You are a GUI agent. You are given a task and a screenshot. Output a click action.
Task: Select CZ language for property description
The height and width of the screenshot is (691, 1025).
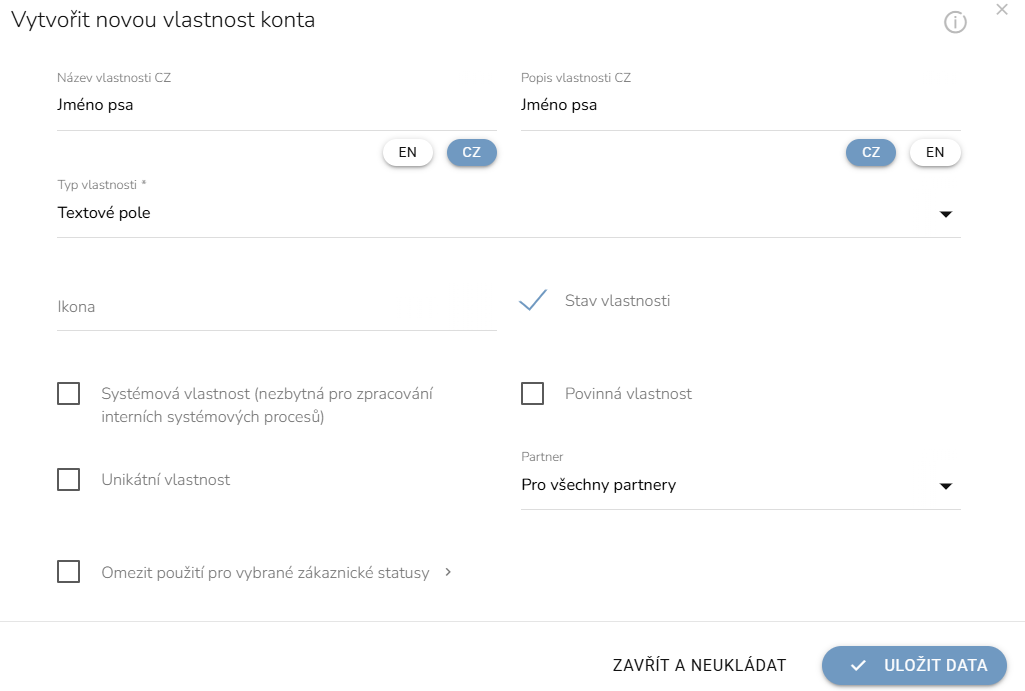pos(871,152)
